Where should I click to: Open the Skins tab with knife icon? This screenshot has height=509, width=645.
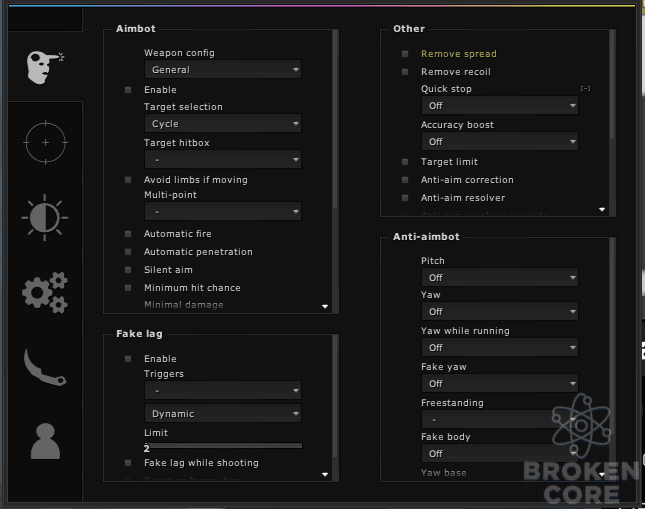[x=45, y=367]
